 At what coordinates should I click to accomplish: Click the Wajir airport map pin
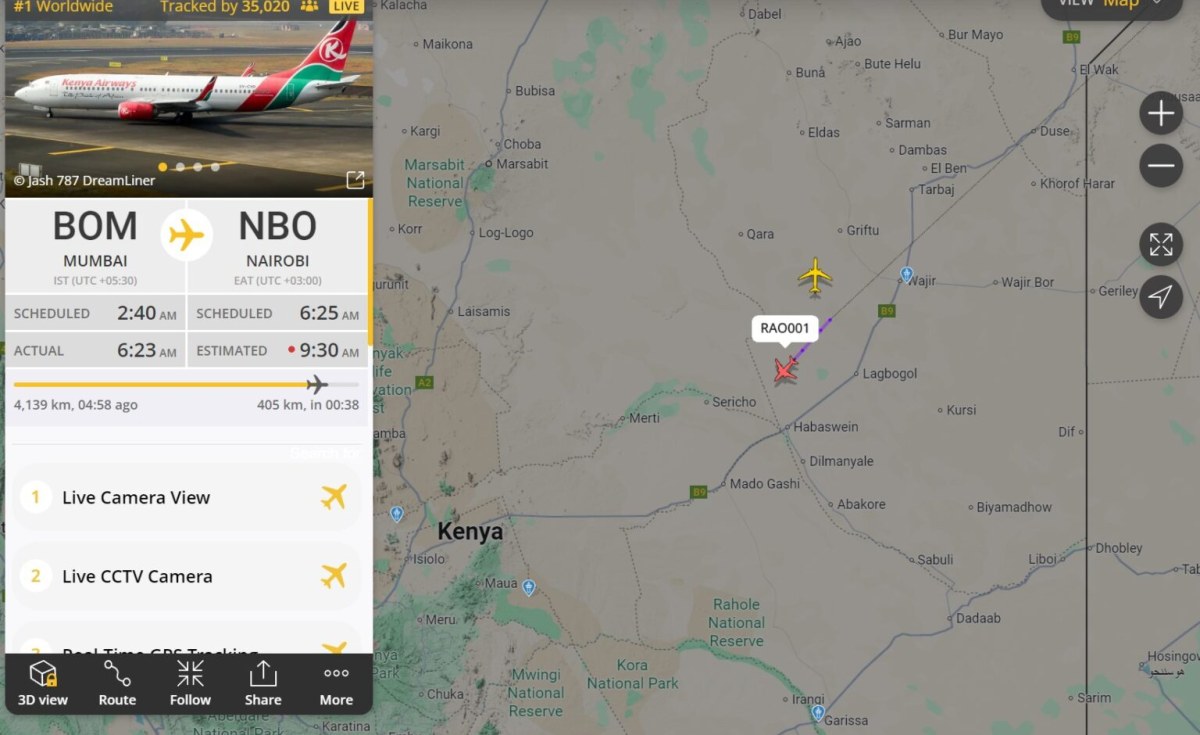906,274
